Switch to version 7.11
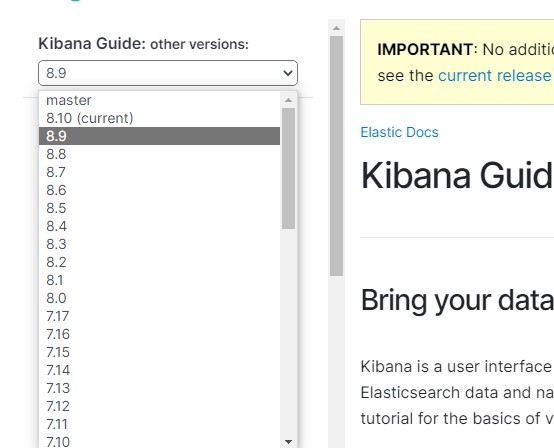The height and width of the screenshot is (448, 554). [x=159, y=424]
